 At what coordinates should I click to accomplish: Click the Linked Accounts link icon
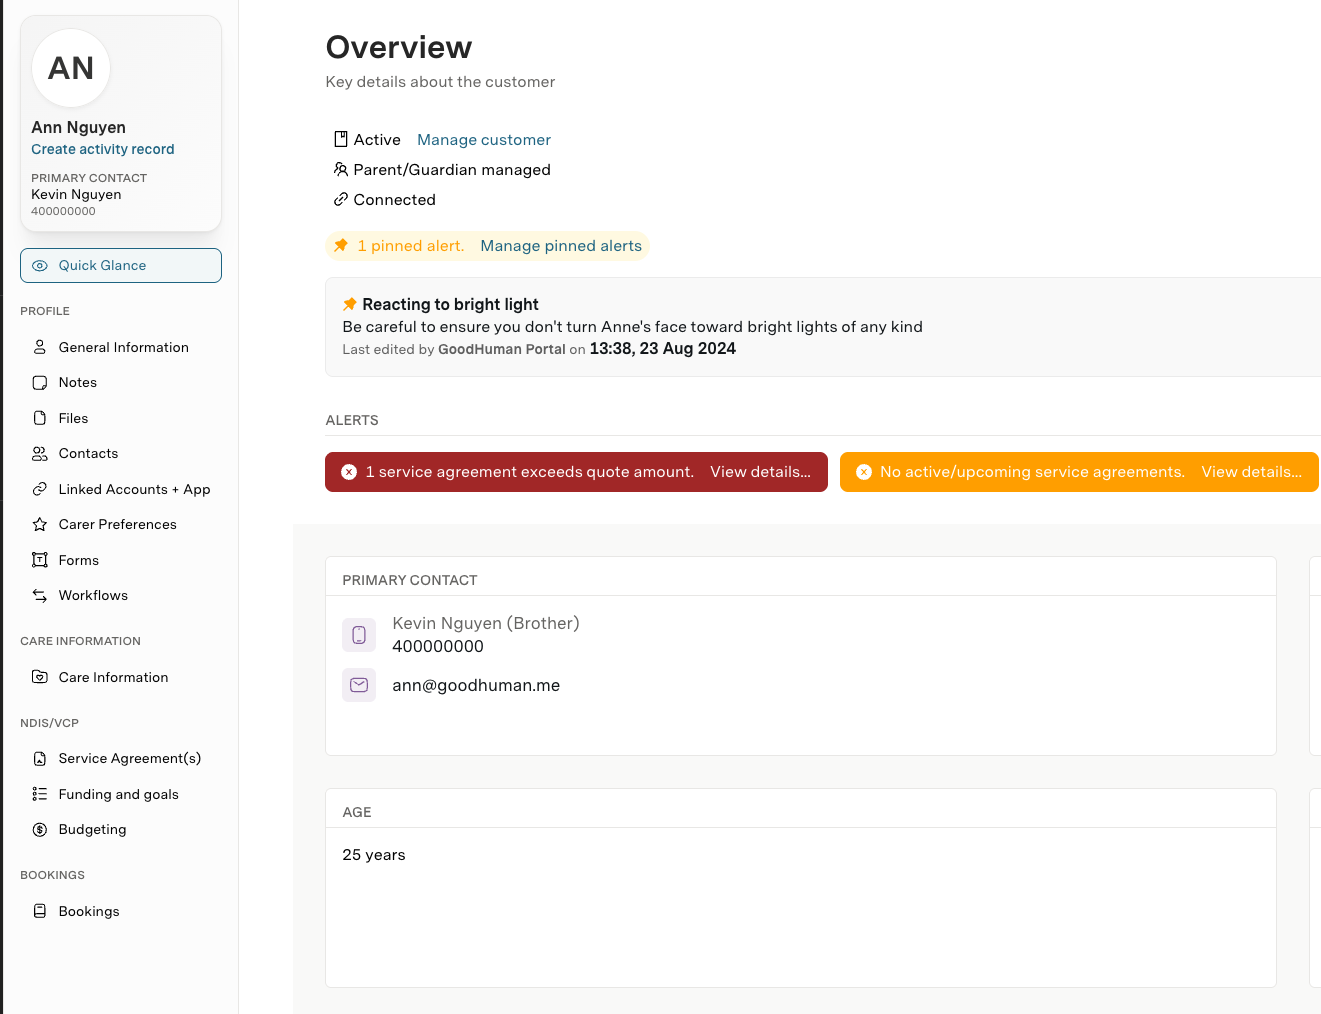tap(40, 489)
